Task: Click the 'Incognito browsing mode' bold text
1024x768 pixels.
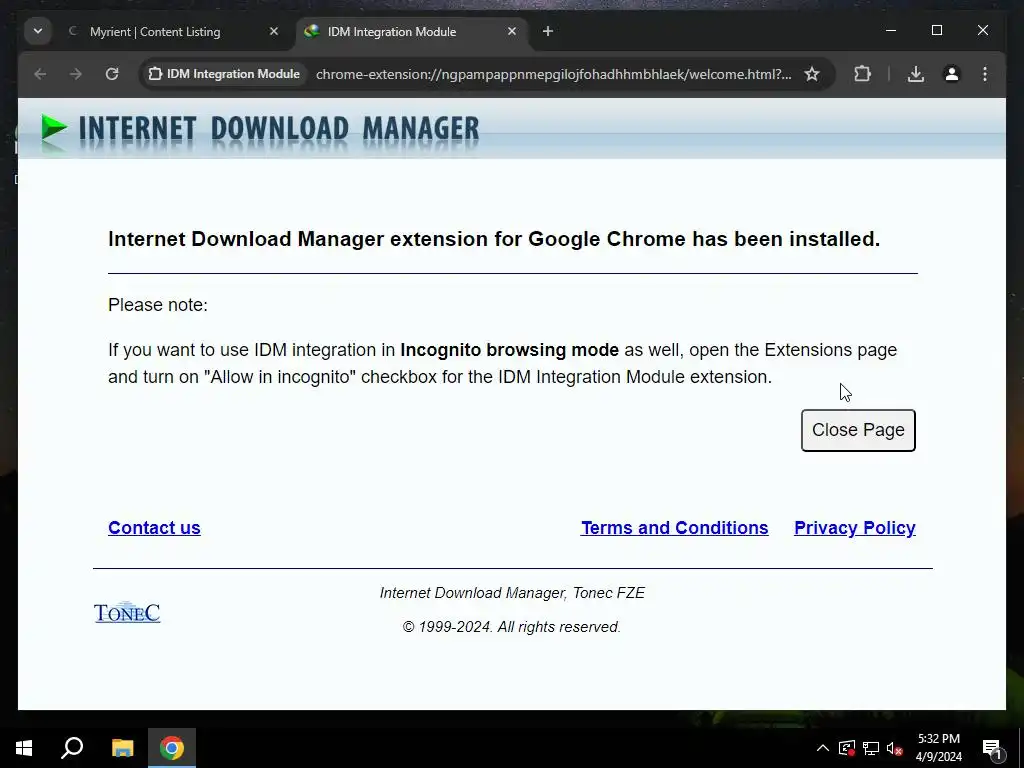Action: click(x=509, y=350)
